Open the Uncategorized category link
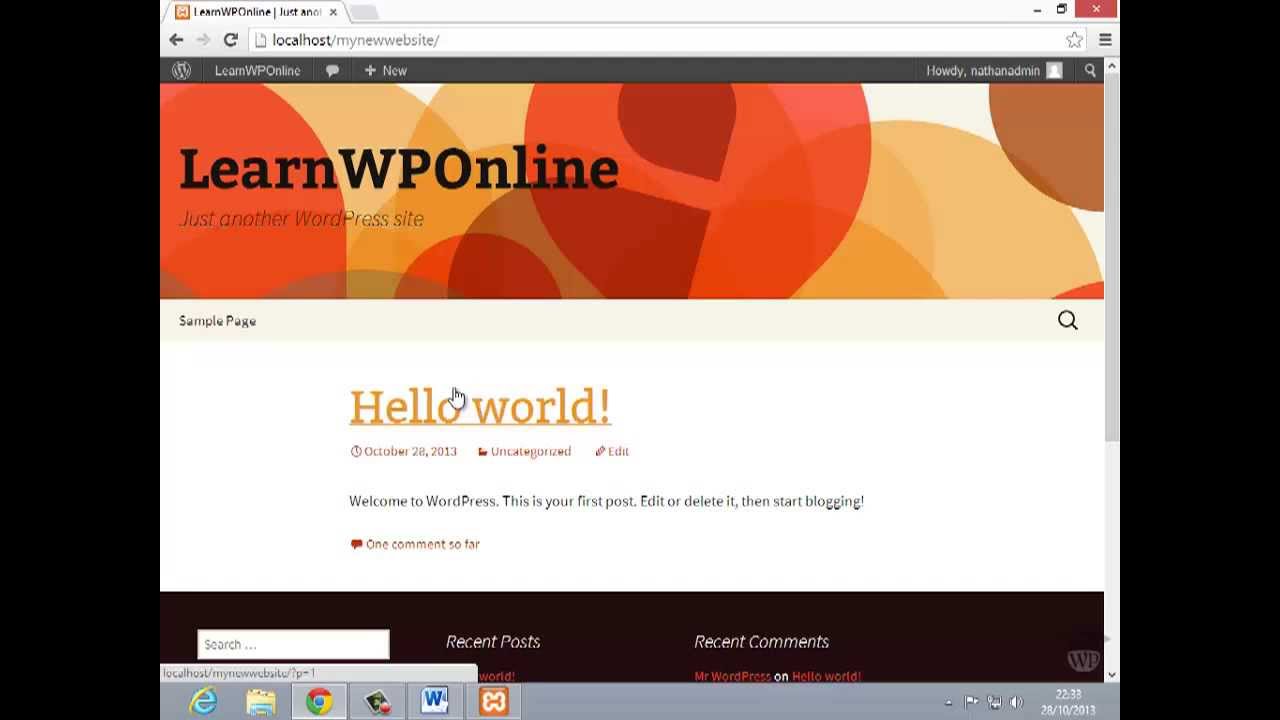Viewport: 1280px width, 720px height. click(530, 451)
